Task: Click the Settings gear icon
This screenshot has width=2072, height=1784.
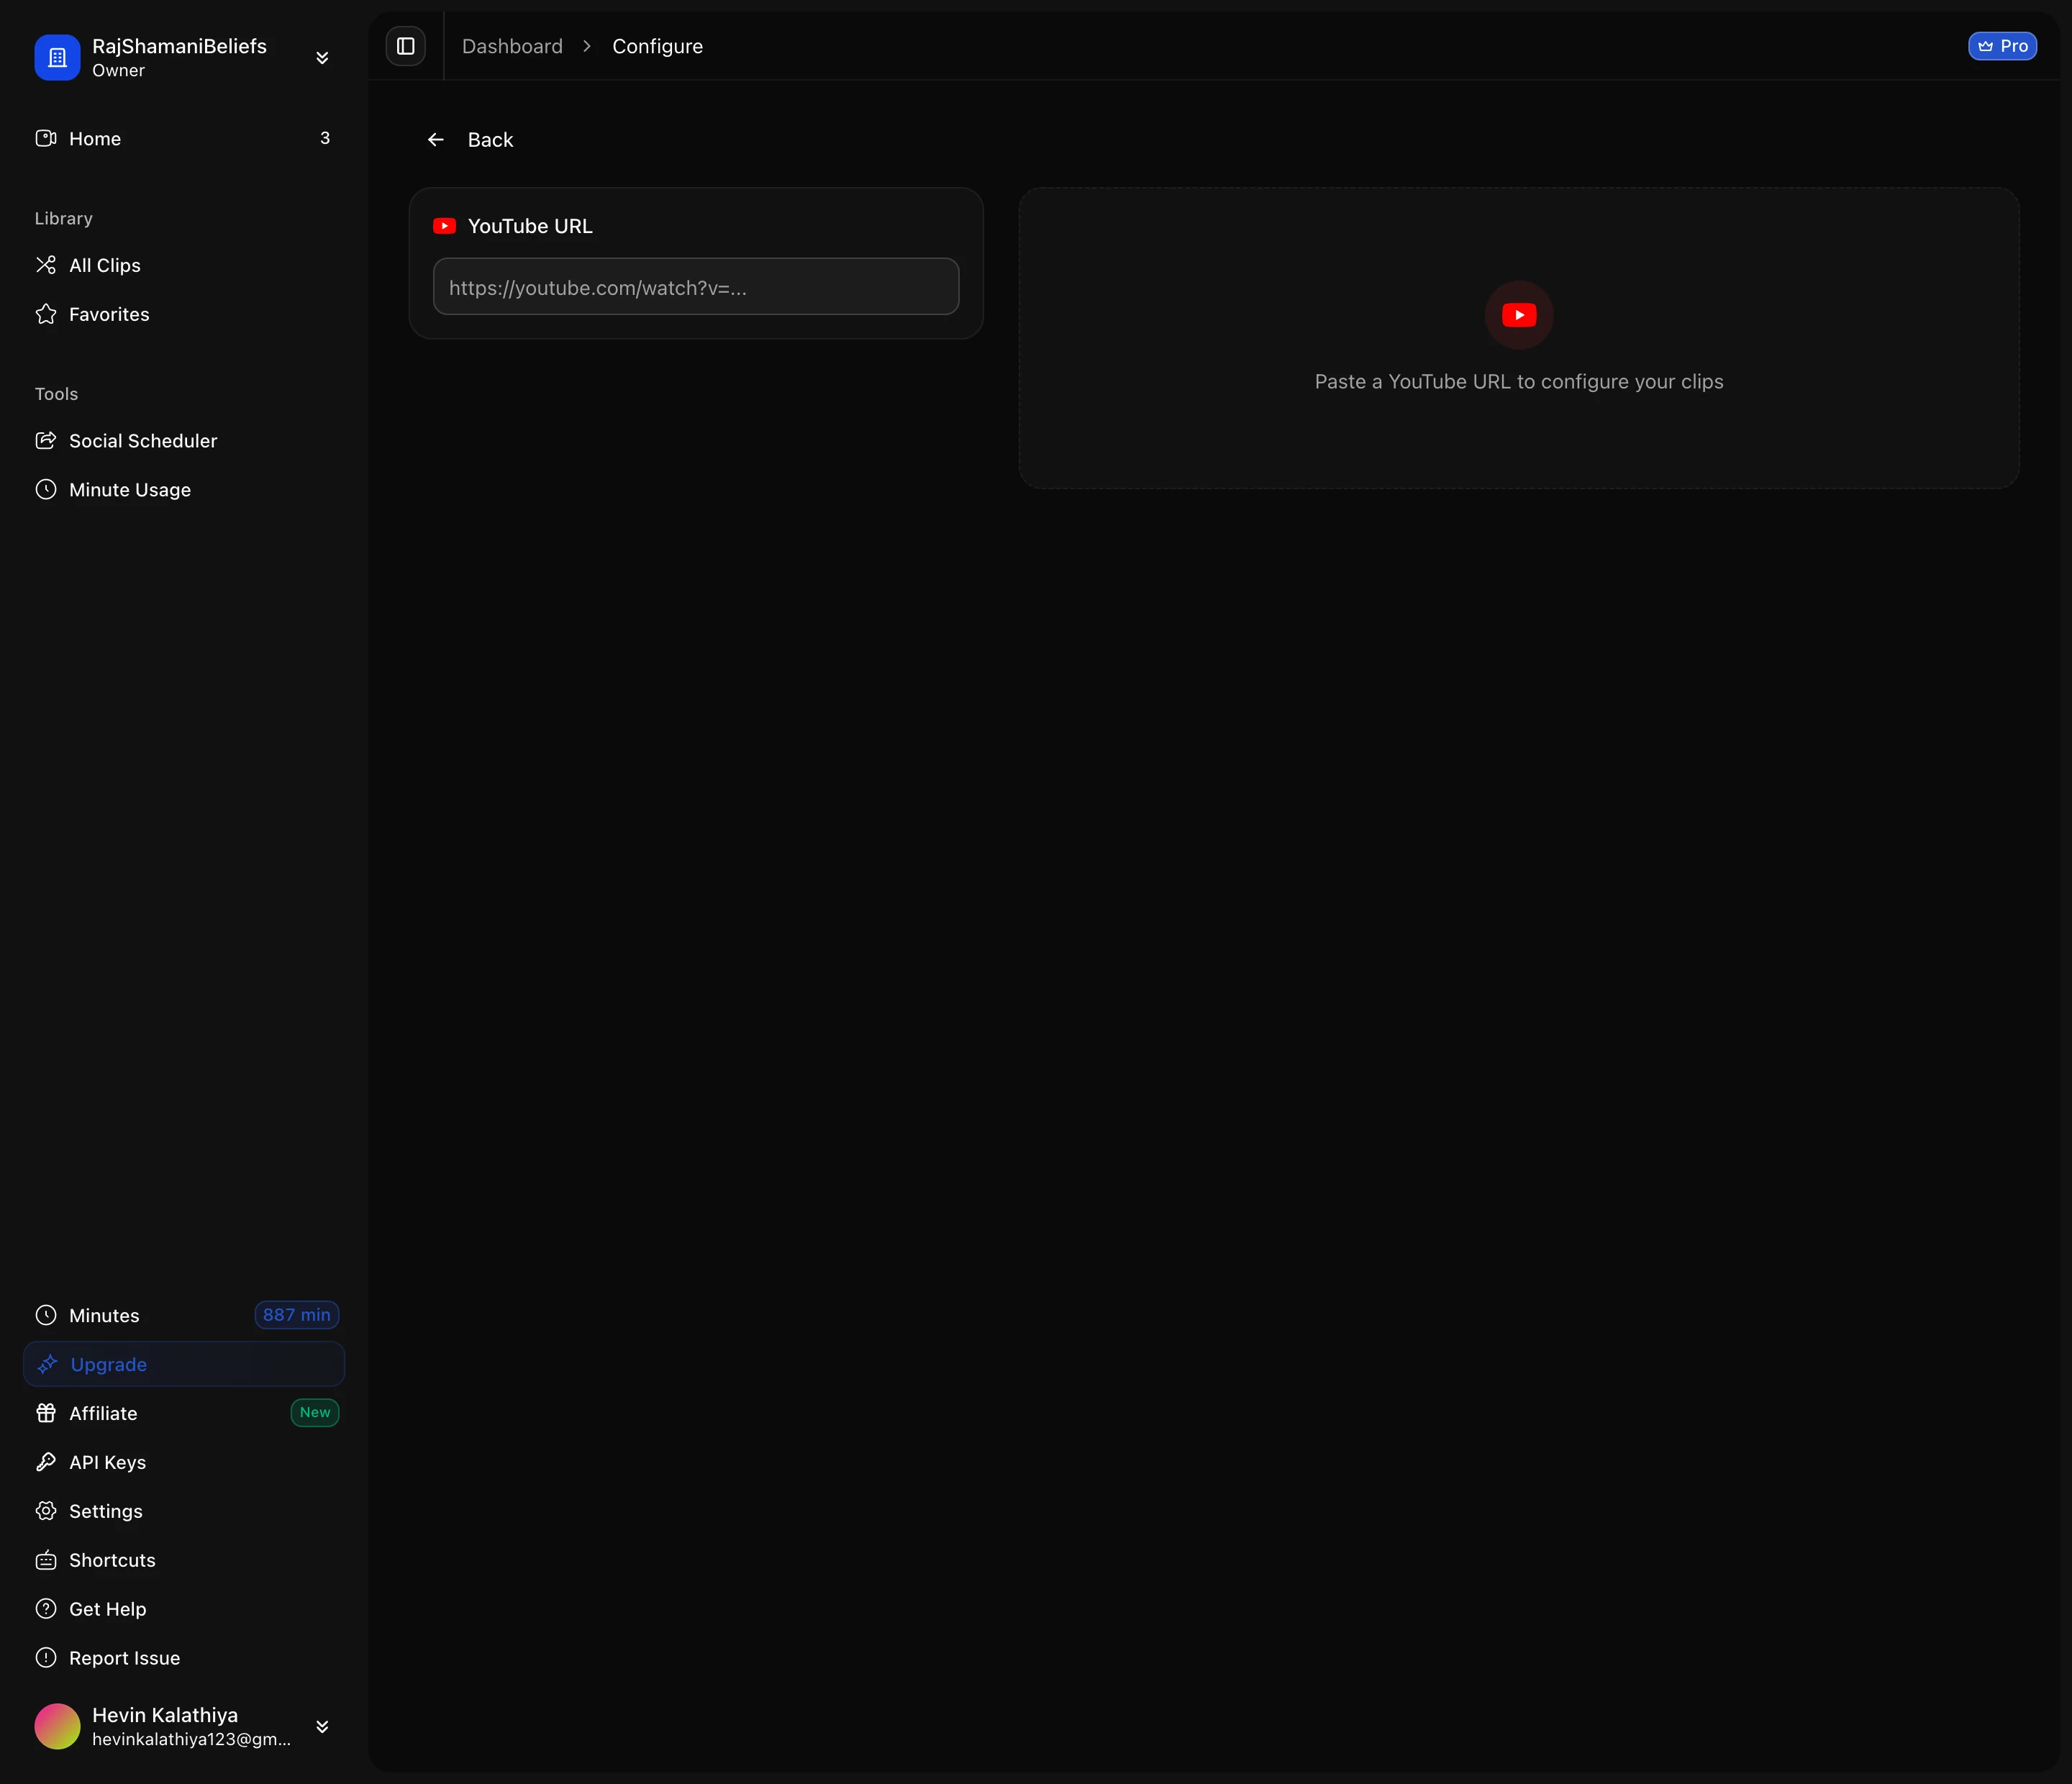Action: click(46, 1511)
